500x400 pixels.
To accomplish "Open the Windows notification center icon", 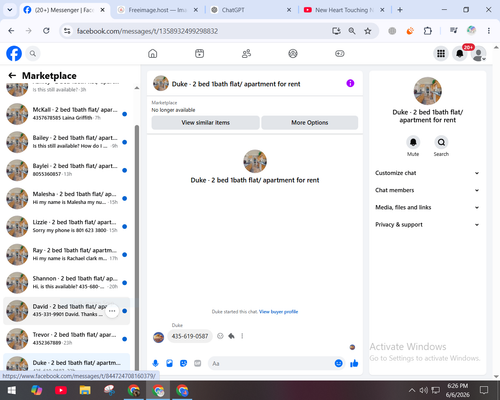I will pos(484,390).
